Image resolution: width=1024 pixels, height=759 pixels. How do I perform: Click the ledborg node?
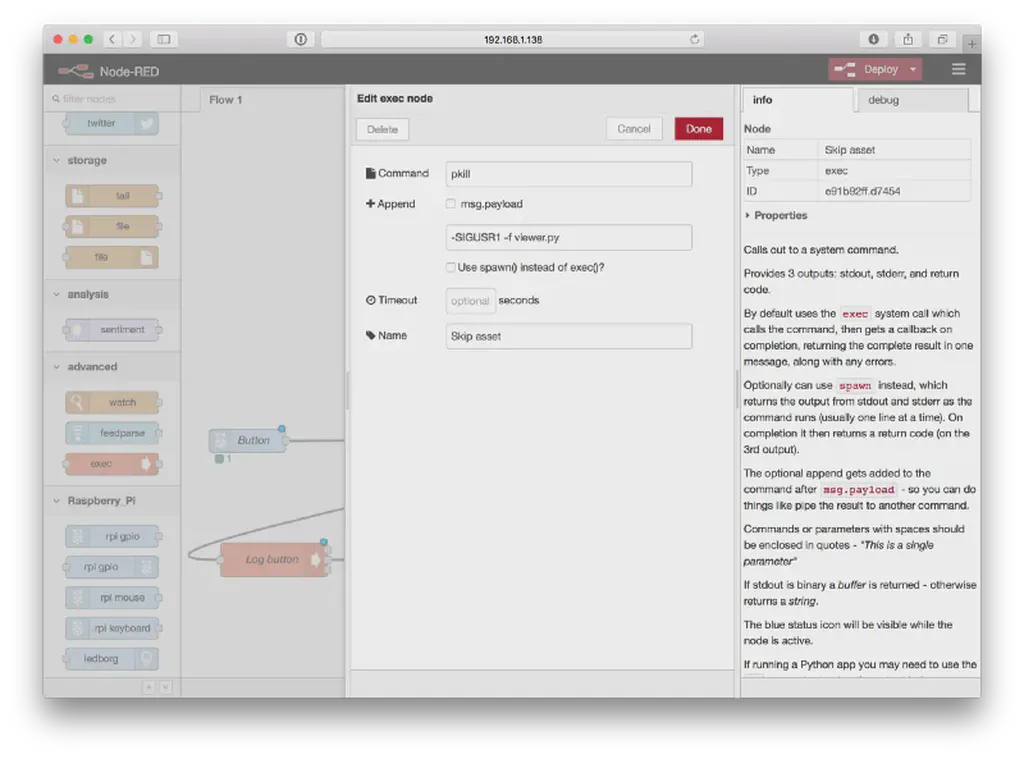tap(112, 659)
